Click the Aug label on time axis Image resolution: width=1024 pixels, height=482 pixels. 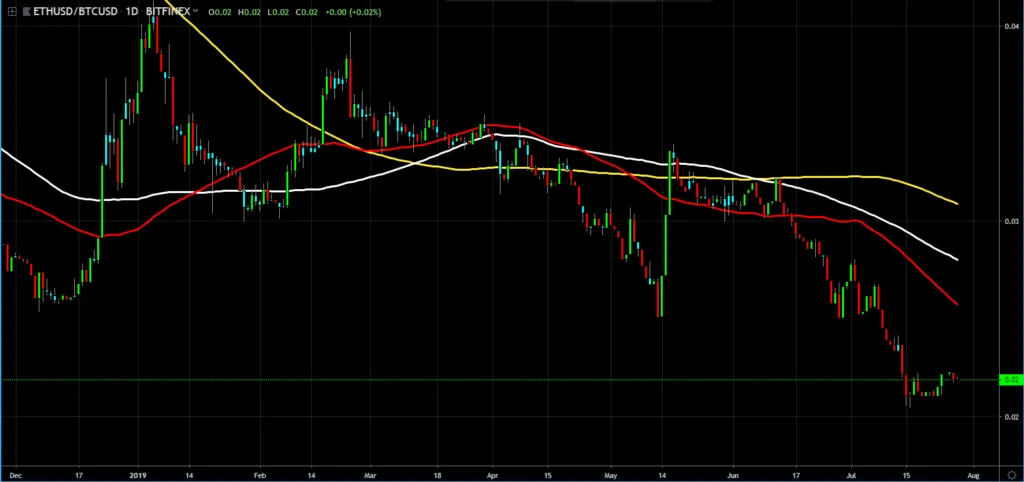pyautogui.click(x=973, y=475)
